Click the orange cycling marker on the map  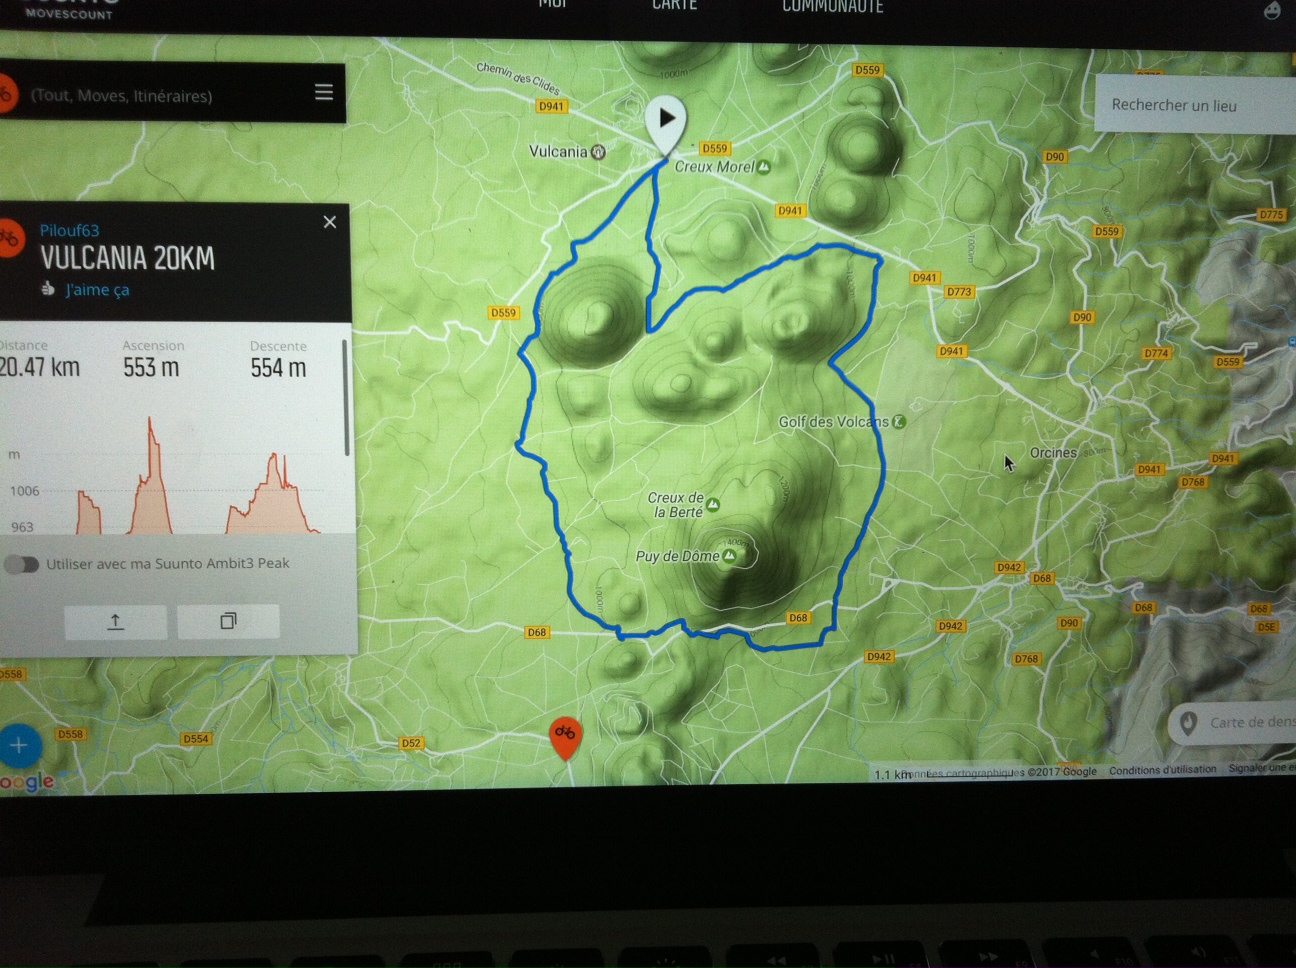[x=565, y=736]
